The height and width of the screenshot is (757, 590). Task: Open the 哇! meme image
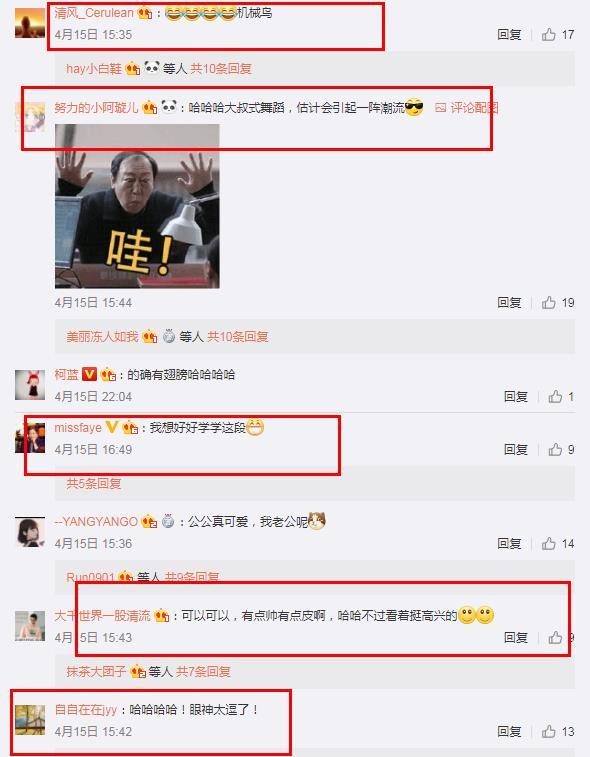pyautogui.click(x=137, y=206)
